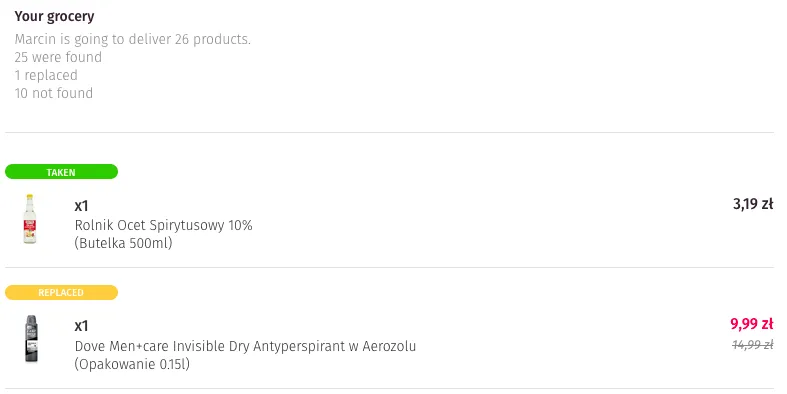This screenshot has height=394, width=787.
Task: Open Rolnik Ocet Spirytusowy 10% product name
Action: coord(164,225)
